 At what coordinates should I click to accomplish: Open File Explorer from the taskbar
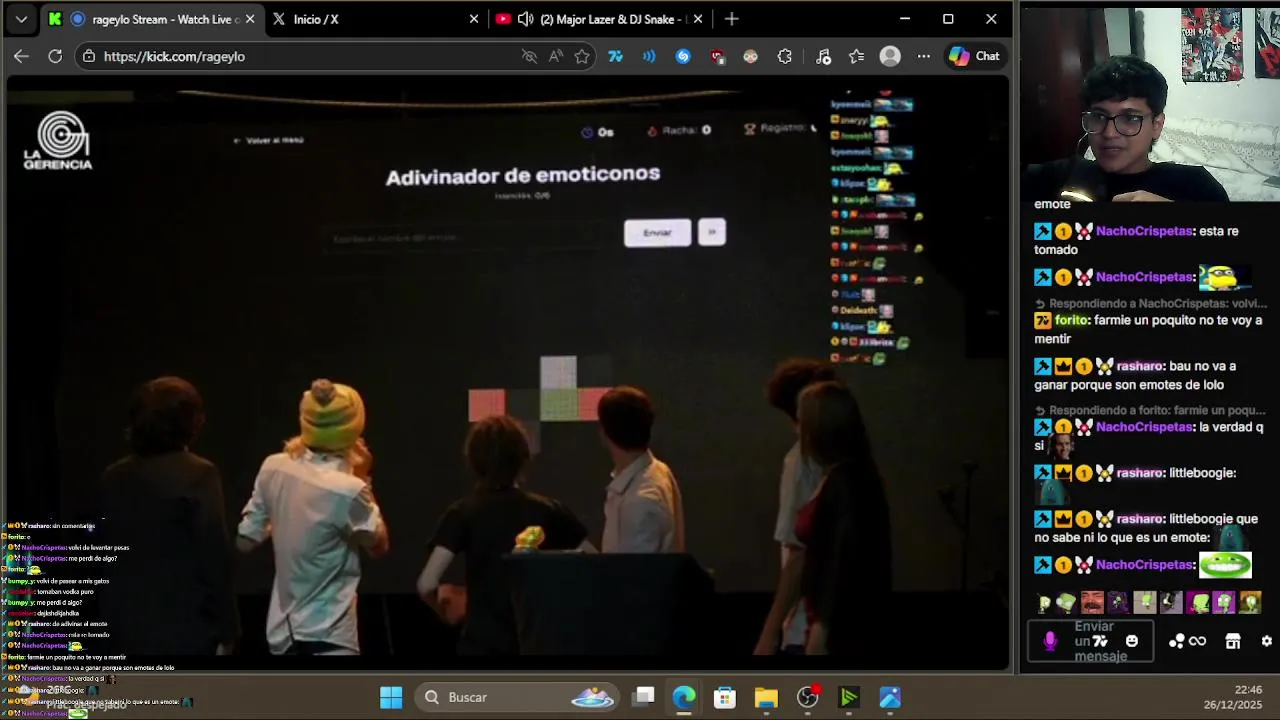(x=766, y=697)
